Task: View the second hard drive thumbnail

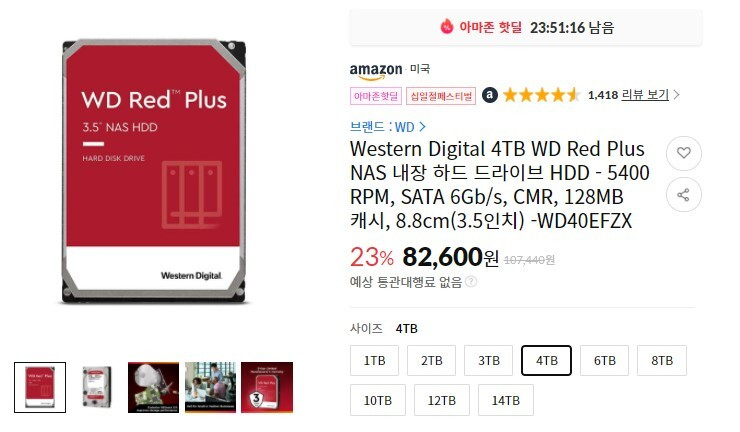Action: pyautogui.click(x=97, y=387)
